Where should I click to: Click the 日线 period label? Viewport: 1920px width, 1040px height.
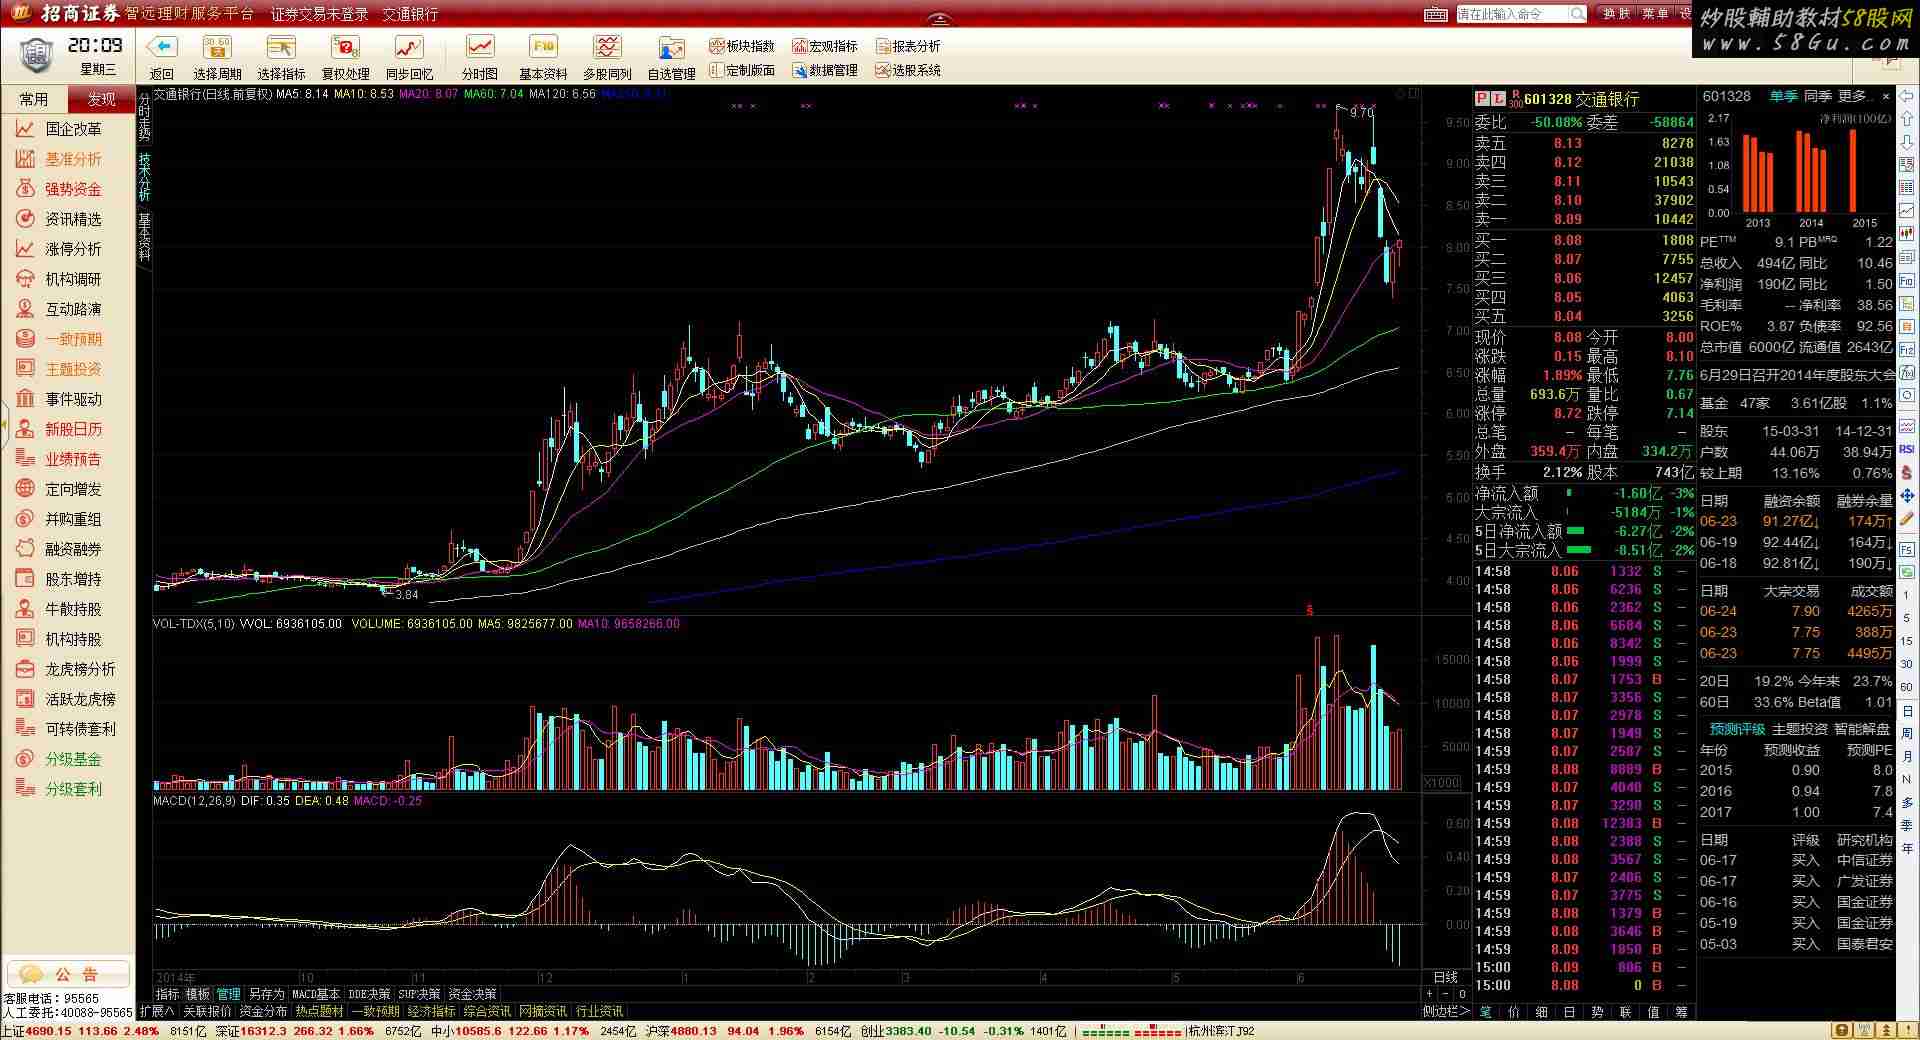(x=1445, y=977)
